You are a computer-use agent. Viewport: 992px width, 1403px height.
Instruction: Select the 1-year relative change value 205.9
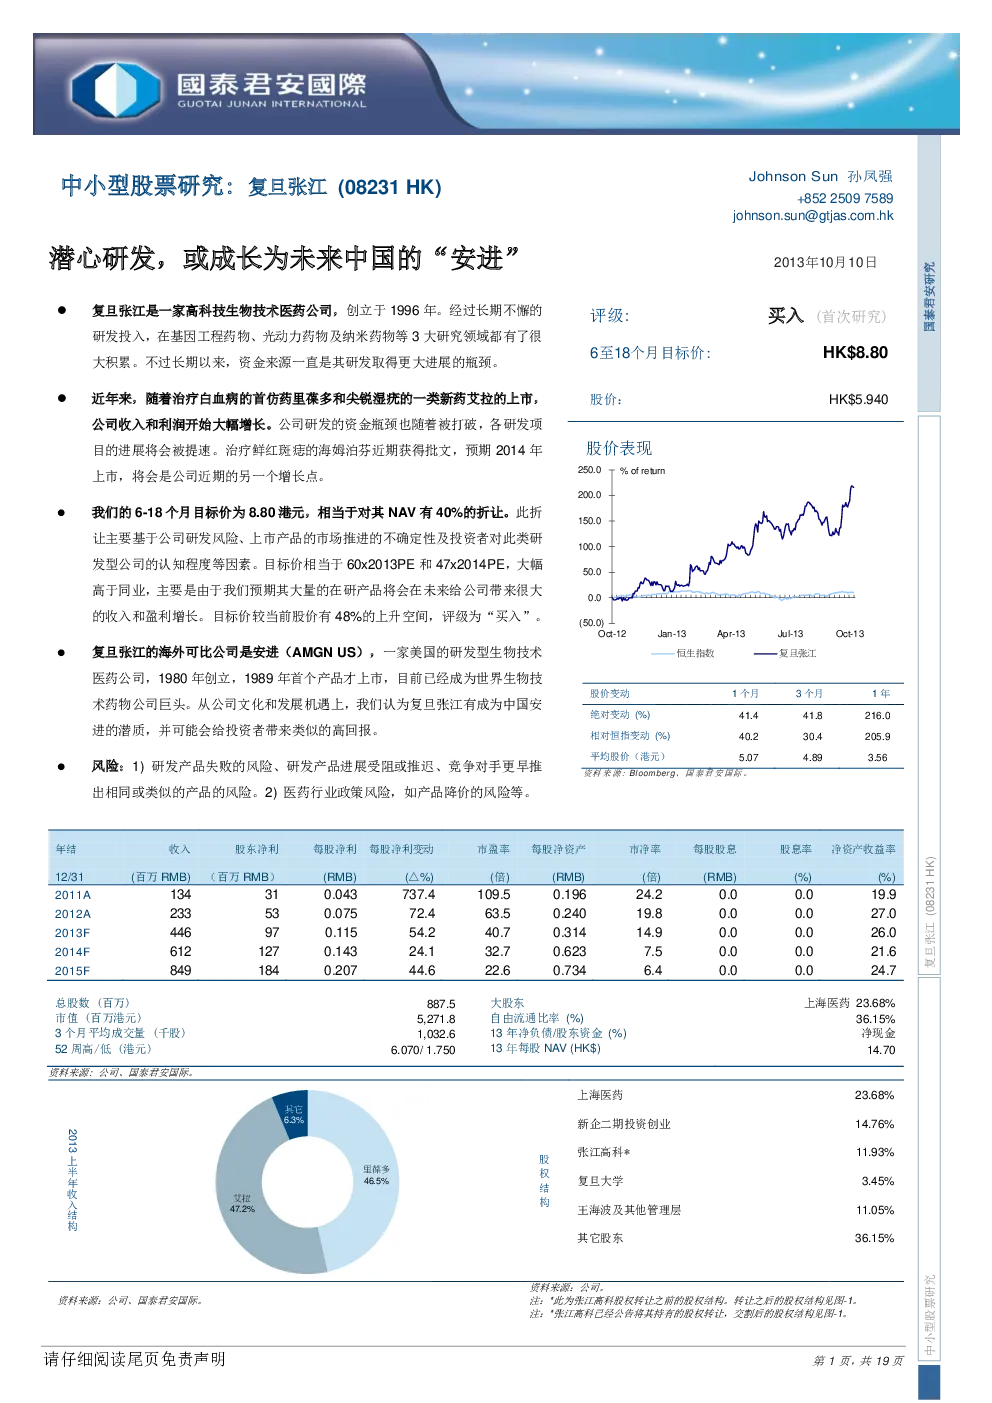point(877,736)
